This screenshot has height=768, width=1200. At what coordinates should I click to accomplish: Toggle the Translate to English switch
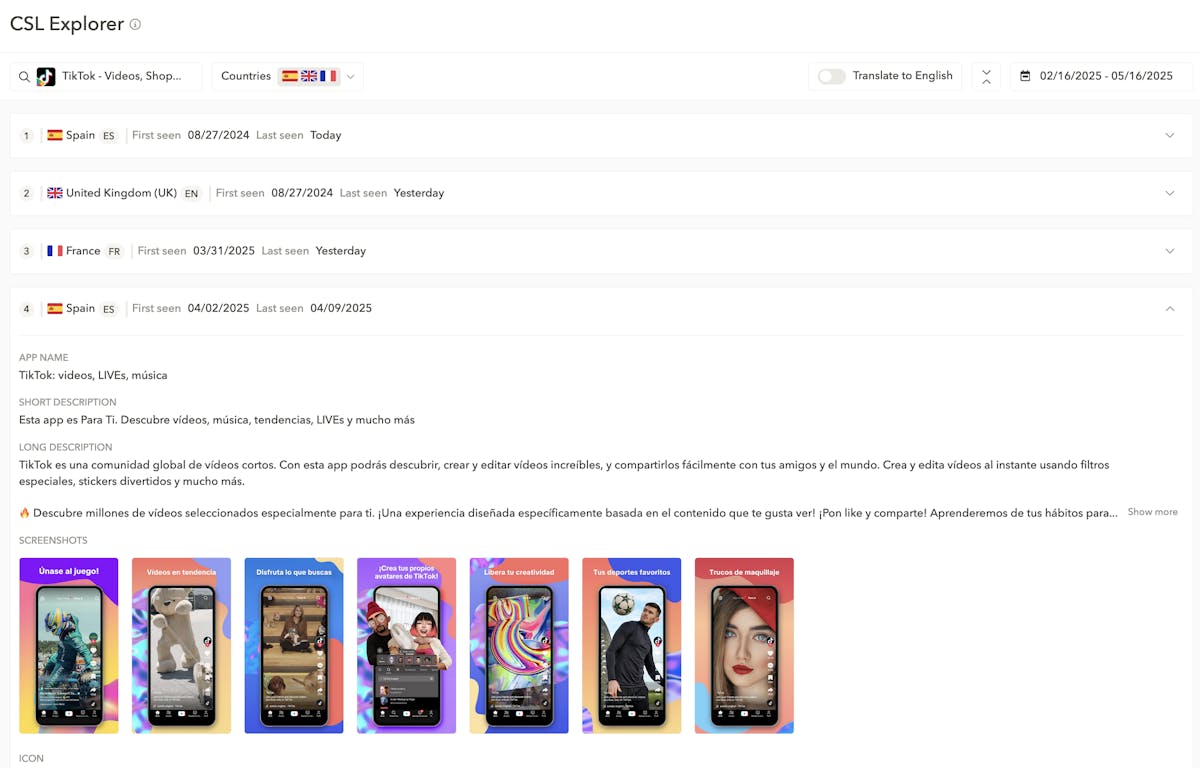click(832, 76)
